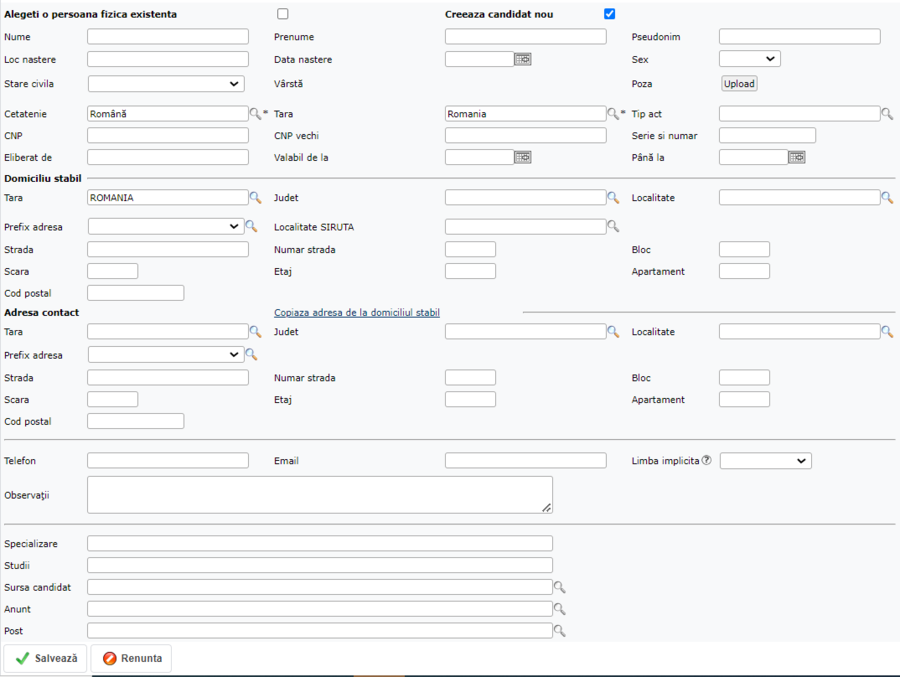Click the search icon next to Localitate SIRUTA

(613, 227)
